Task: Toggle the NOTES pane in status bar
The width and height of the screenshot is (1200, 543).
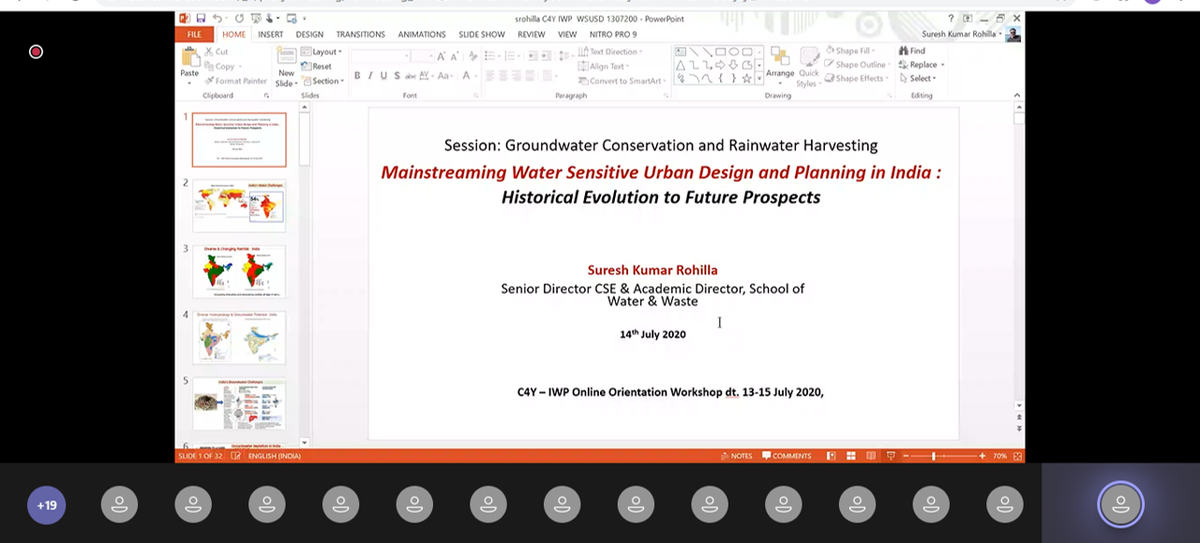Action: (x=735, y=456)
